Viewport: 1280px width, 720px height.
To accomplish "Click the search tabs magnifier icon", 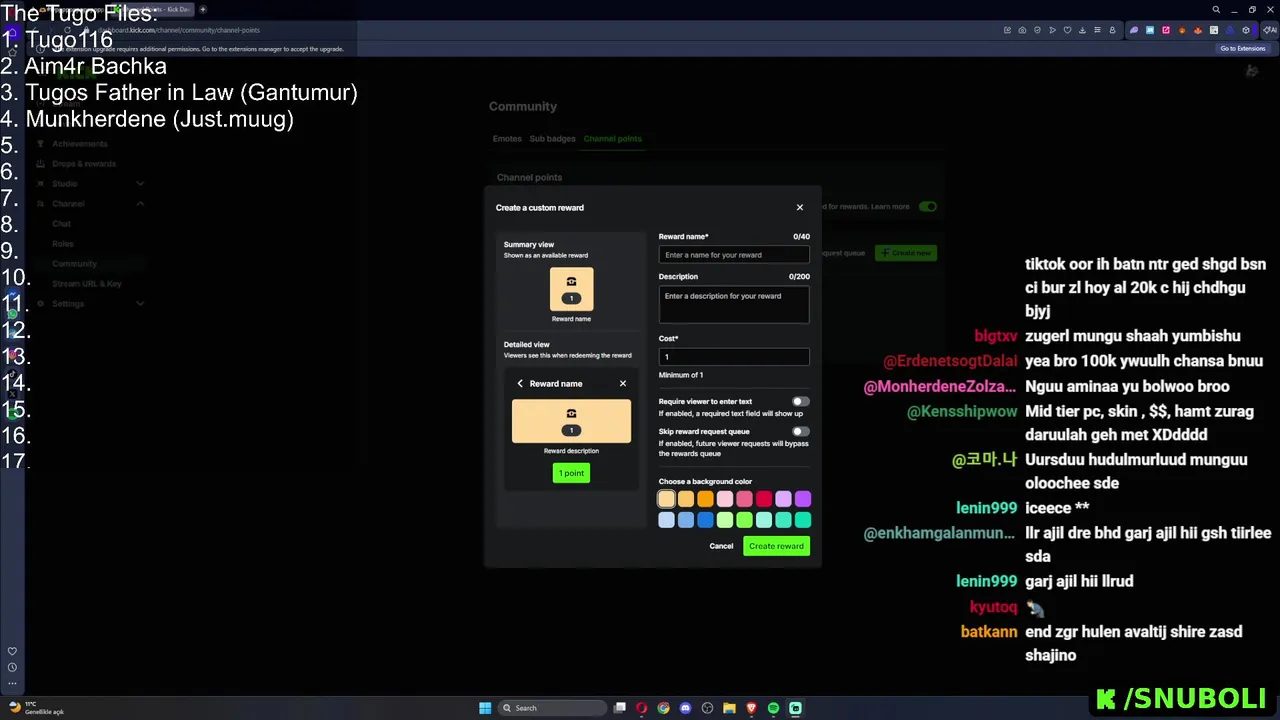I will pos(1216,10).
